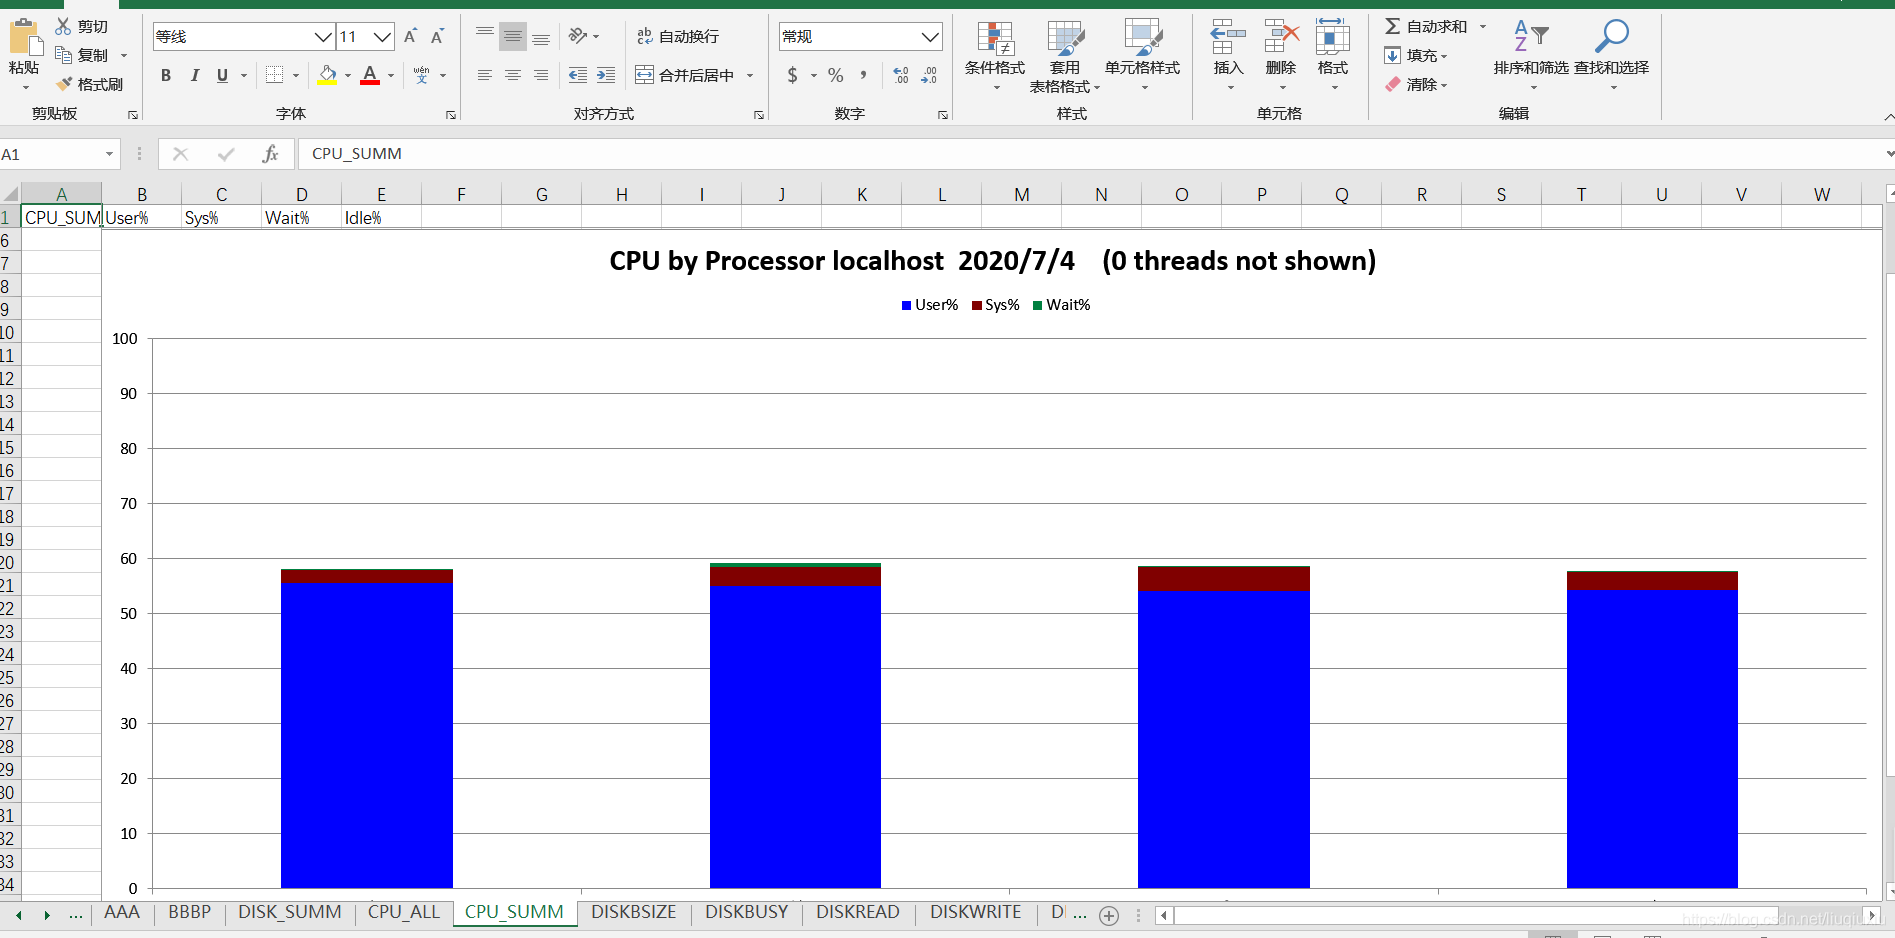Toggle underline formatting
The image size is (1895, 938).
click(x=222, y=75)
